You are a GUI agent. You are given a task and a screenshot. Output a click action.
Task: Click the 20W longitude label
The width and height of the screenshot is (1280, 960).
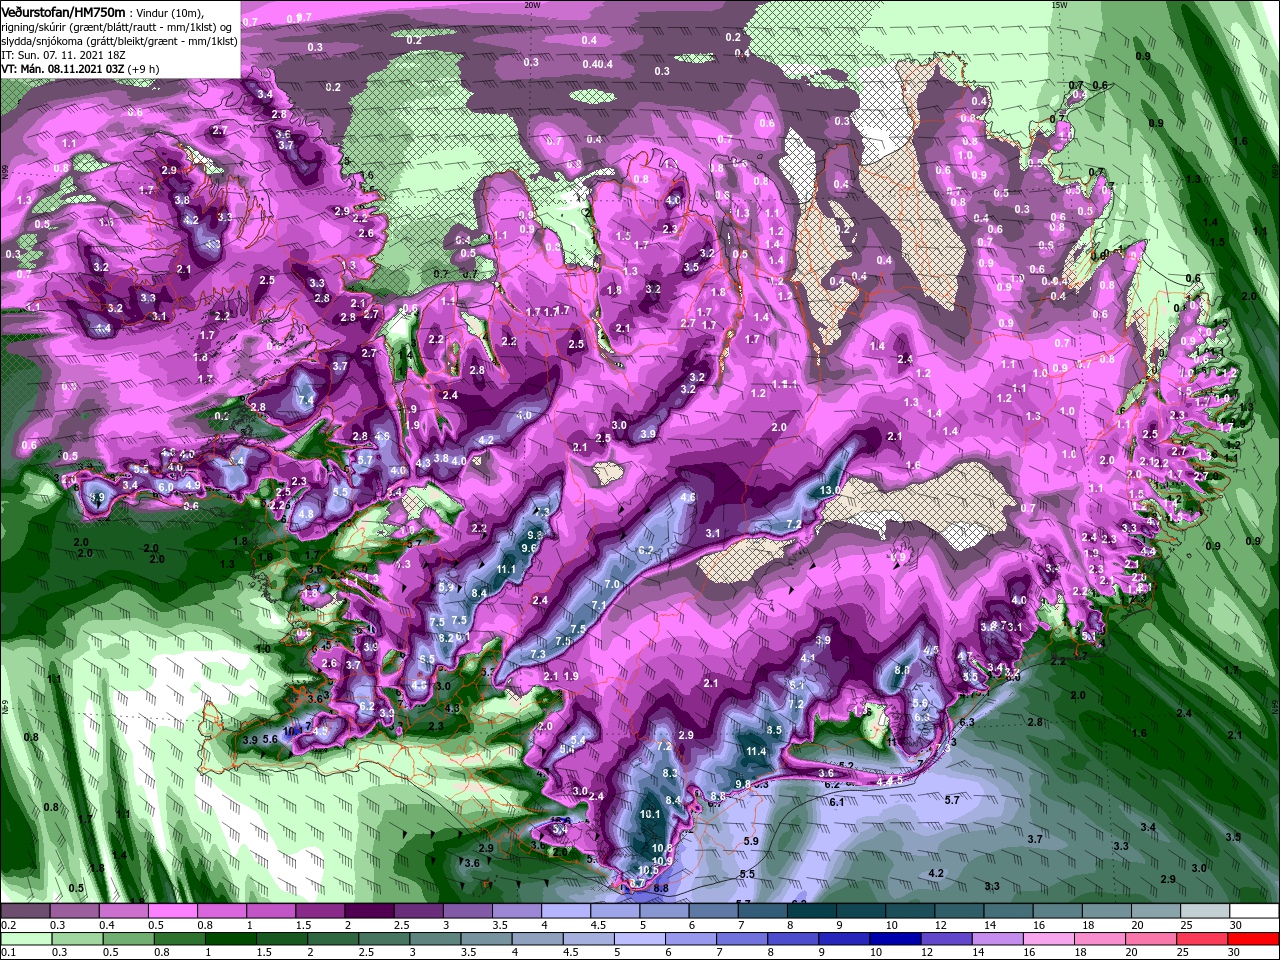[x=532, y=5]
